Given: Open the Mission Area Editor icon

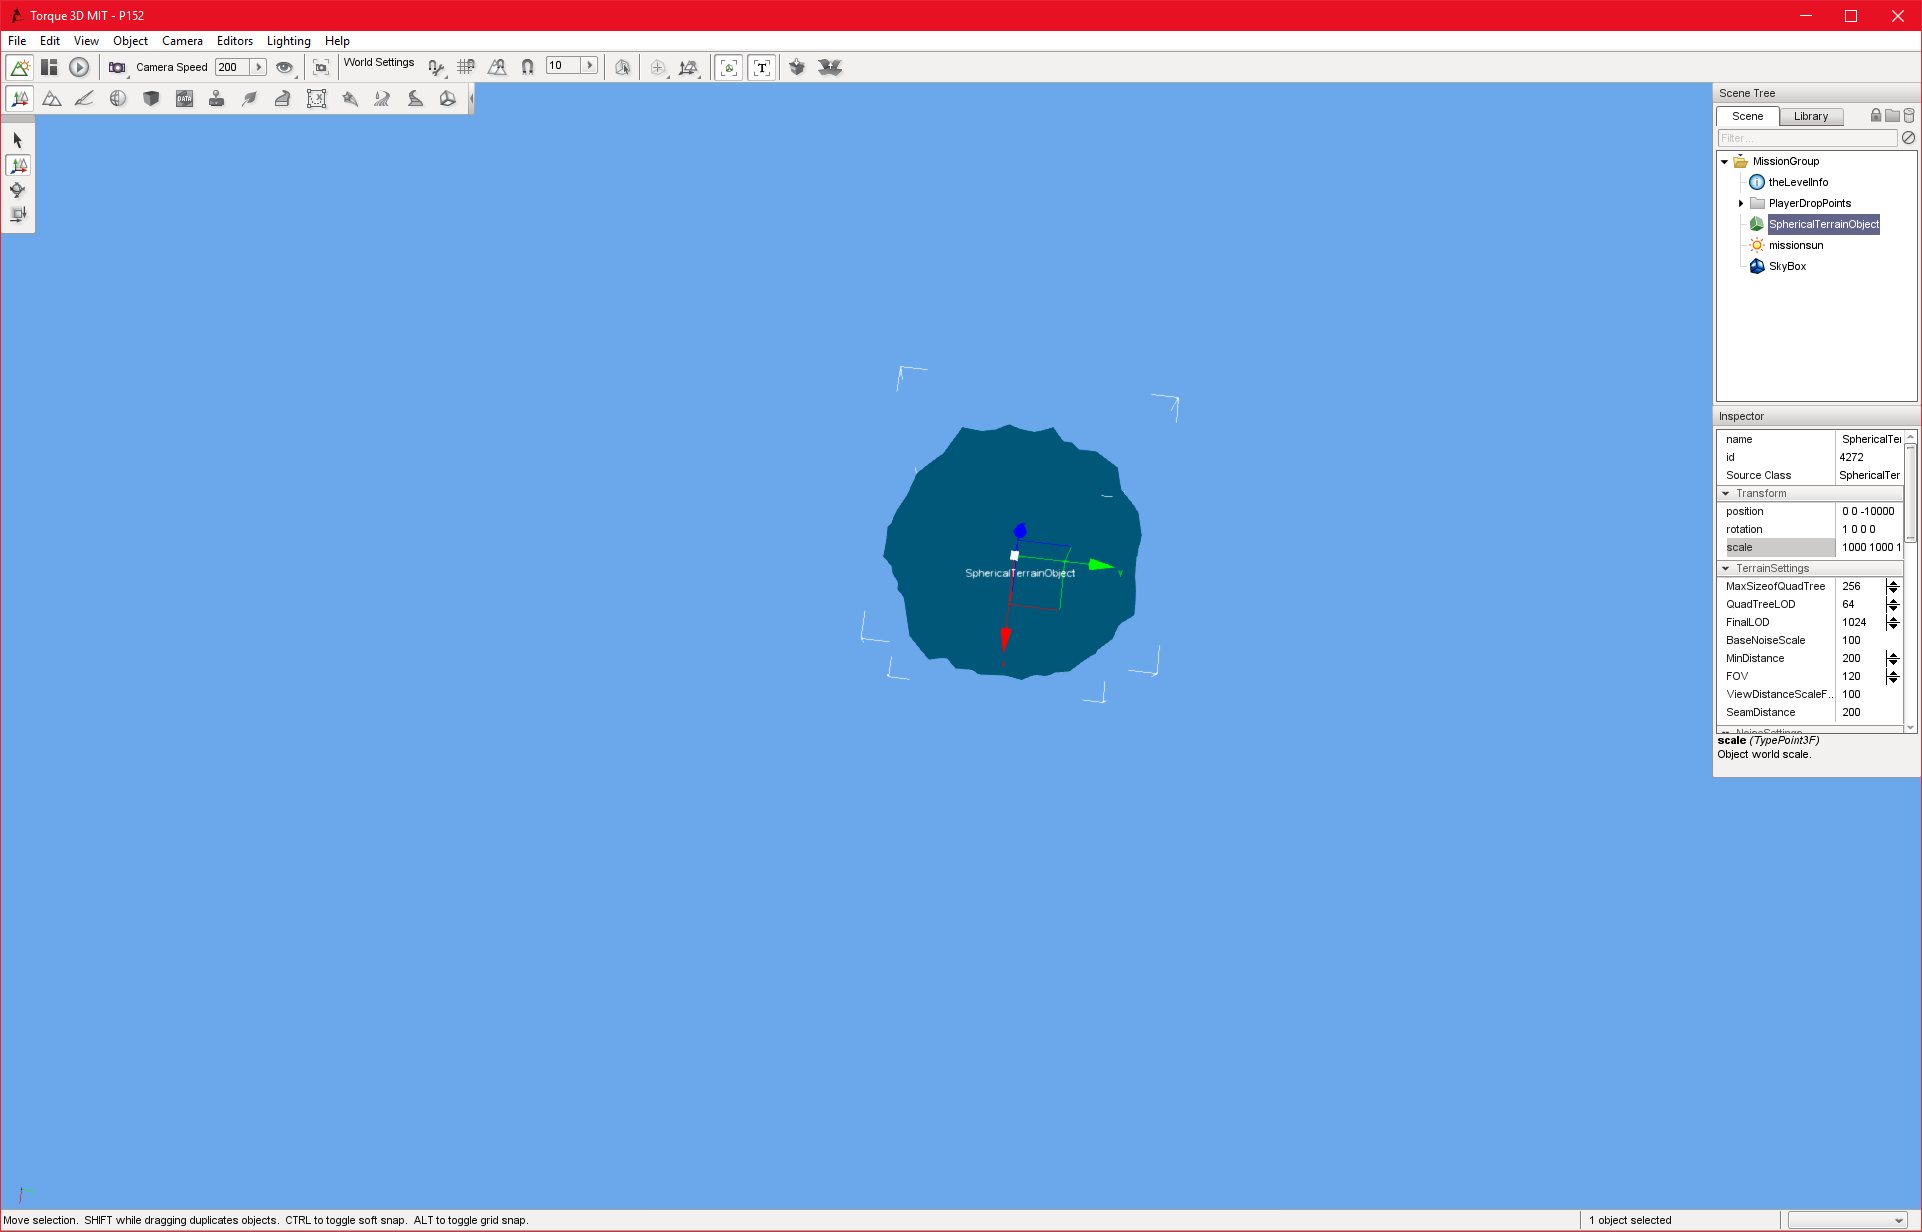Looking at the screenshot, I should 316,98.
